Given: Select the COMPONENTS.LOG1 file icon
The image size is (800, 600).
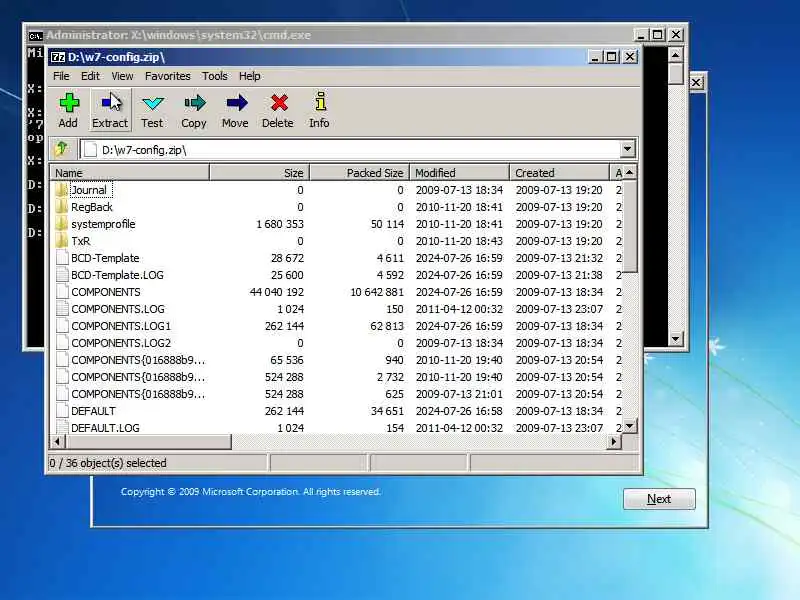Looking at the screenshot, I should [62, 326].
